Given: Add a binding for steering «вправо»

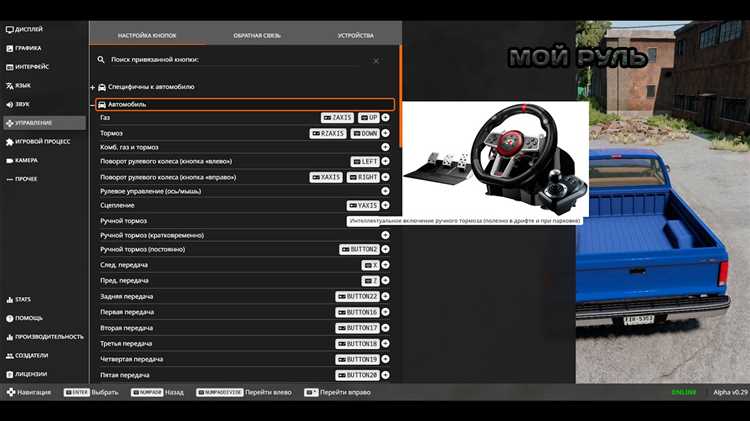Looking at the screenshot, I should point(386,177).
